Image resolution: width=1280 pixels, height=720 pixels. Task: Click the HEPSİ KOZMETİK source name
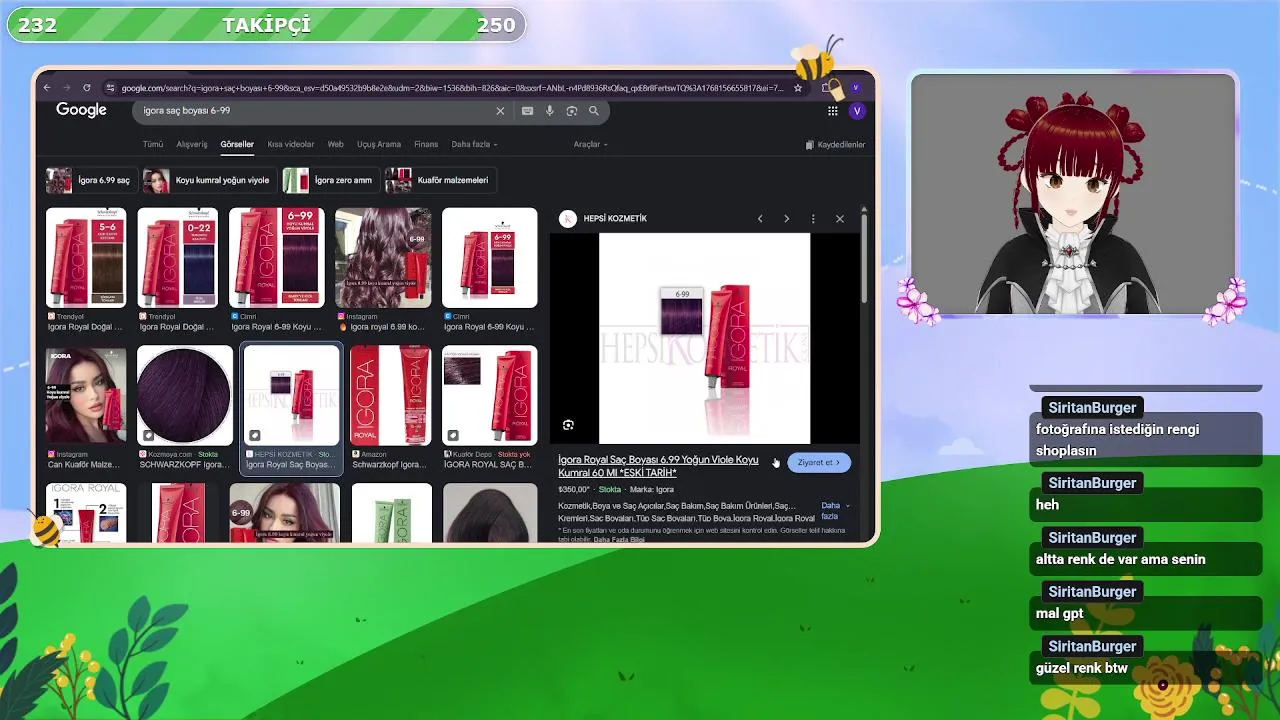pos(615,219)
